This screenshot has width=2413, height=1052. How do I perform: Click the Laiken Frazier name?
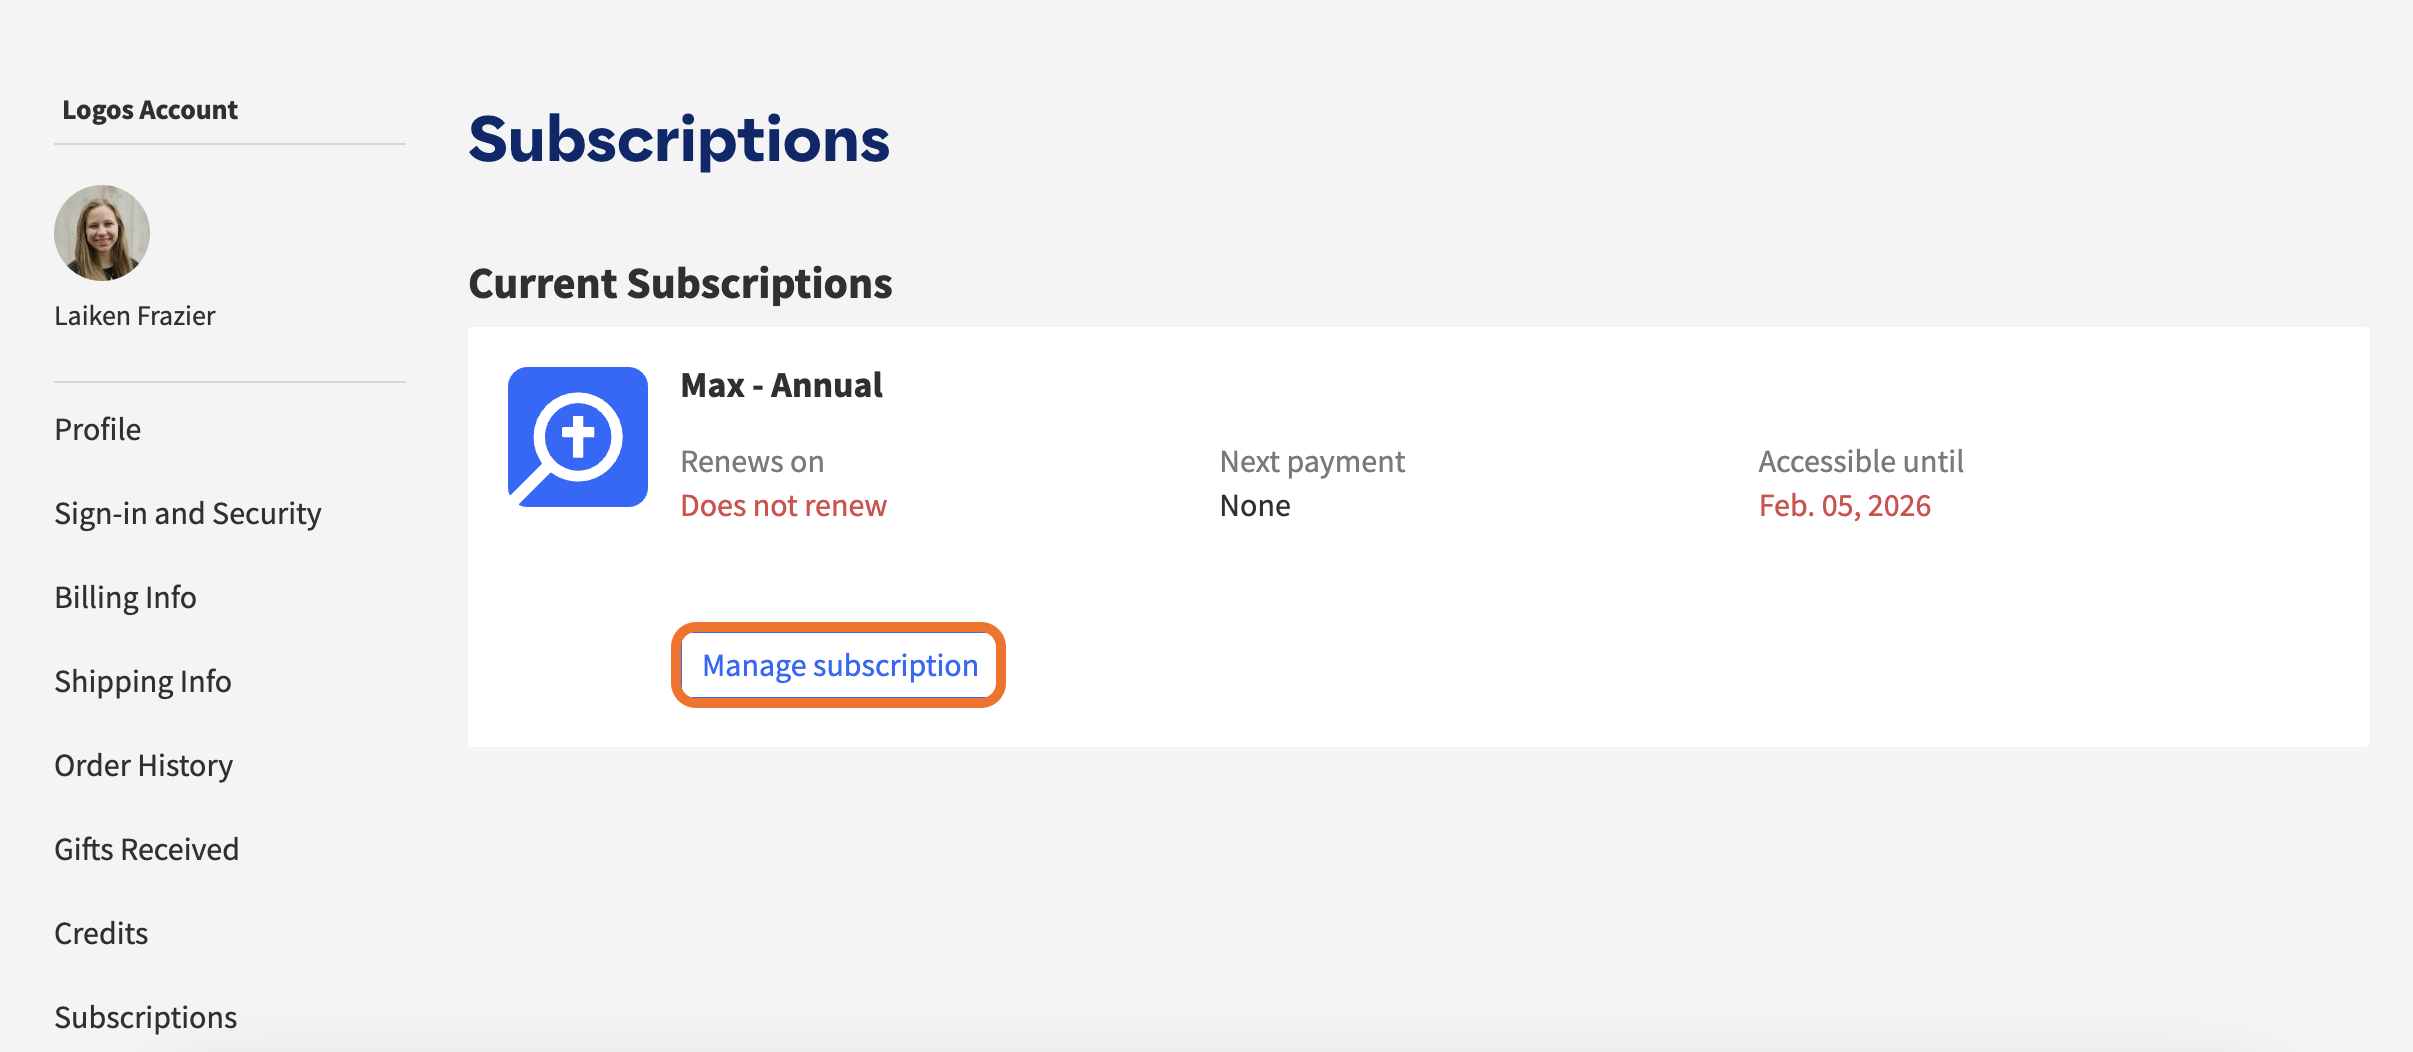[x=135, y=316]
